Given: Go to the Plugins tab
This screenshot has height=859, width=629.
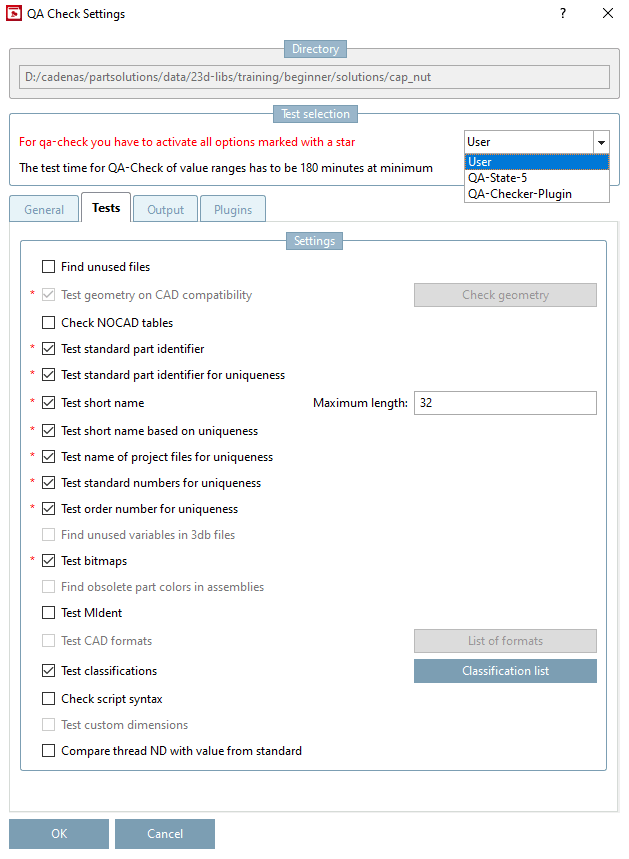Looking at the screenshot, I should (232, 208).
